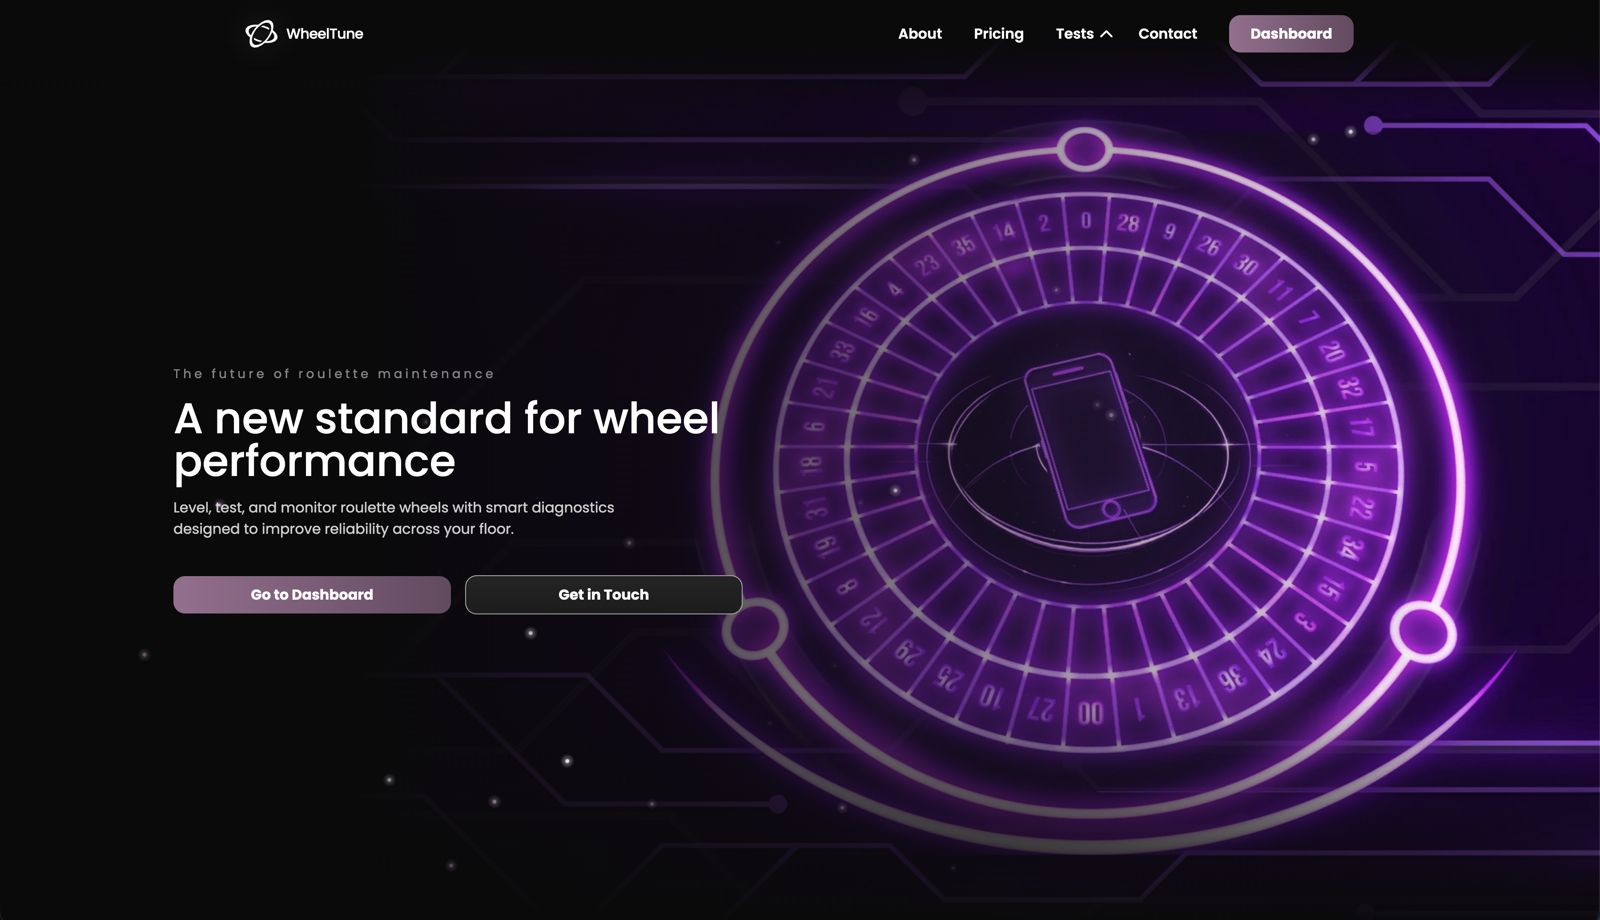
Task: Click the WheelTune orbit logo icon
Action: point(261,34)
